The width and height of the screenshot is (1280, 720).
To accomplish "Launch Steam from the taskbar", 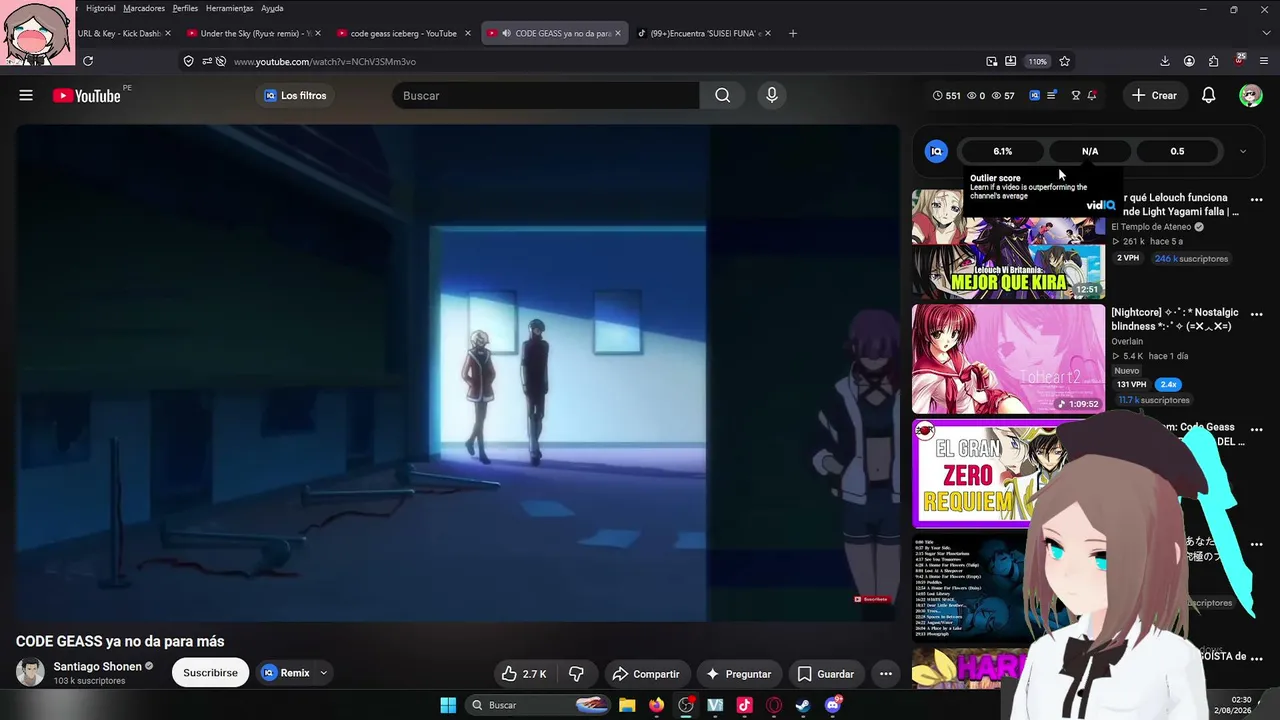I will coord(803,705).
